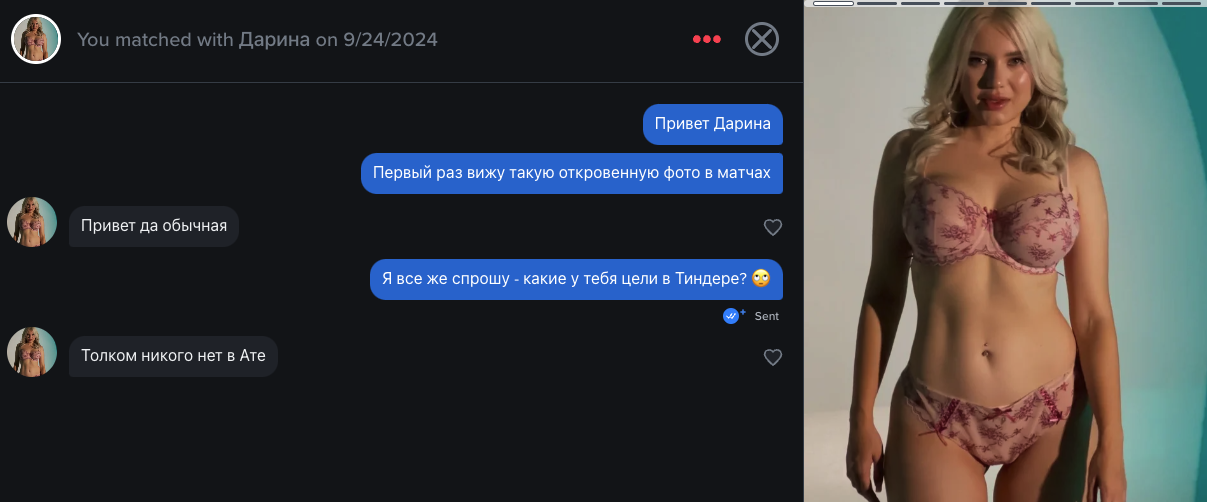This screenshot has height=502, width=1207.
Task: Click the "Sent" status label
Action: [766, 316]
